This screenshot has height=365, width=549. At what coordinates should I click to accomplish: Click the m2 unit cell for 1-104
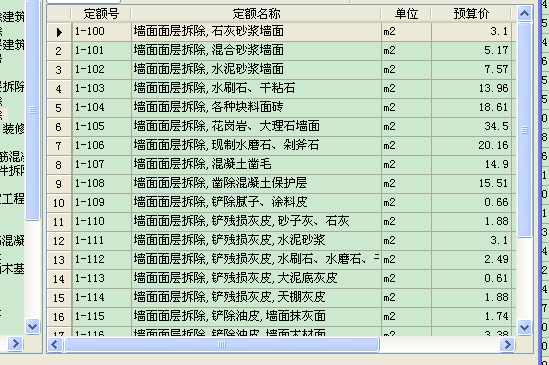click(x=406, y=107)
